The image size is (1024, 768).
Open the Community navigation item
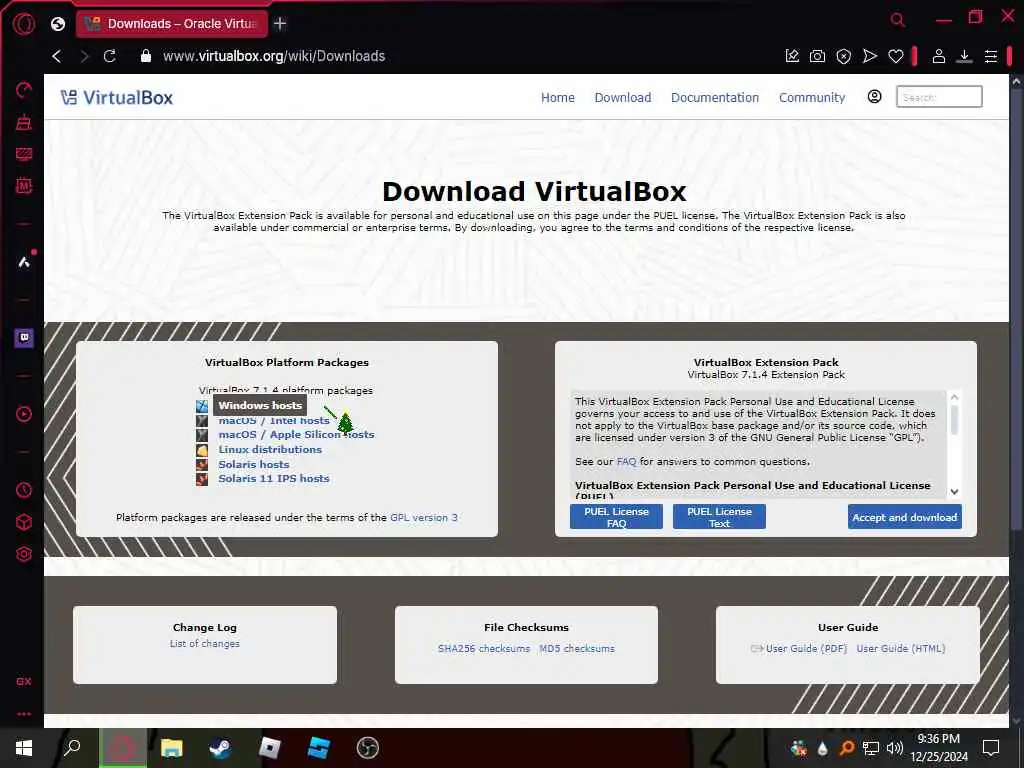812,97
